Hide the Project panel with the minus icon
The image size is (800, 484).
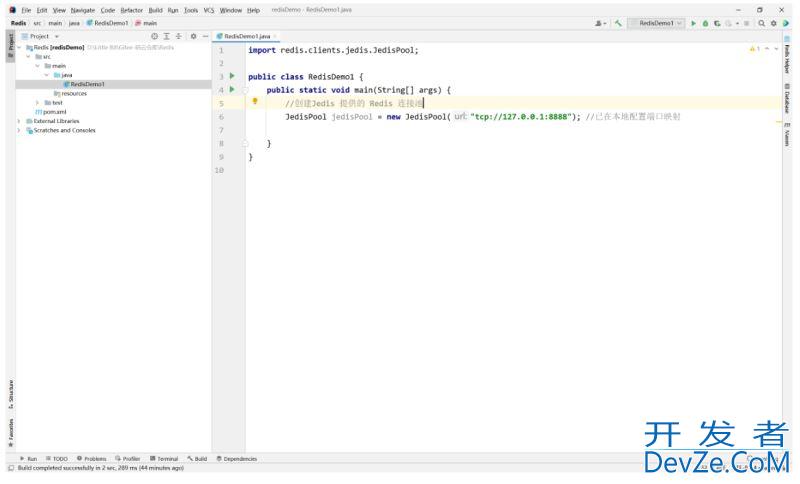point(205,36)
